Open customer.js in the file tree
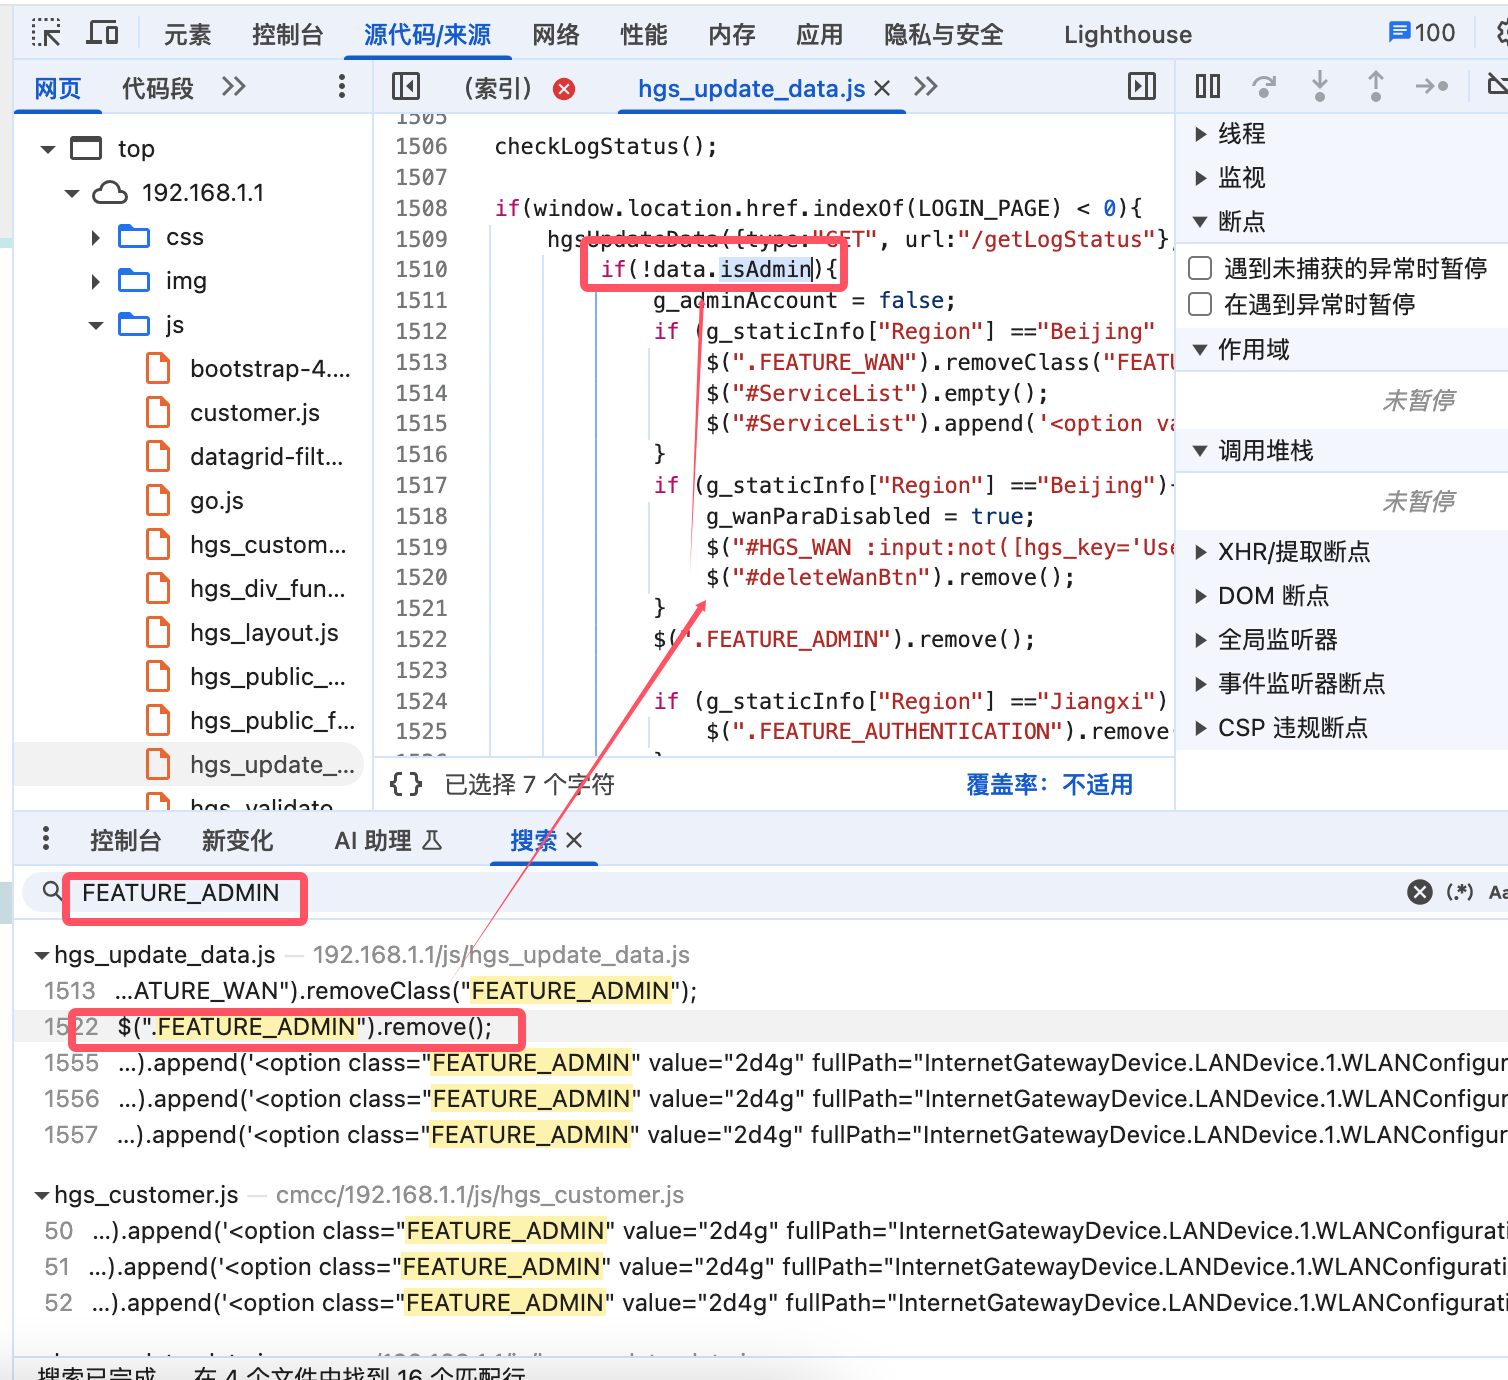Viewport: 1508px width, 1380px height. pyautogui.click(x=255, y=413)
